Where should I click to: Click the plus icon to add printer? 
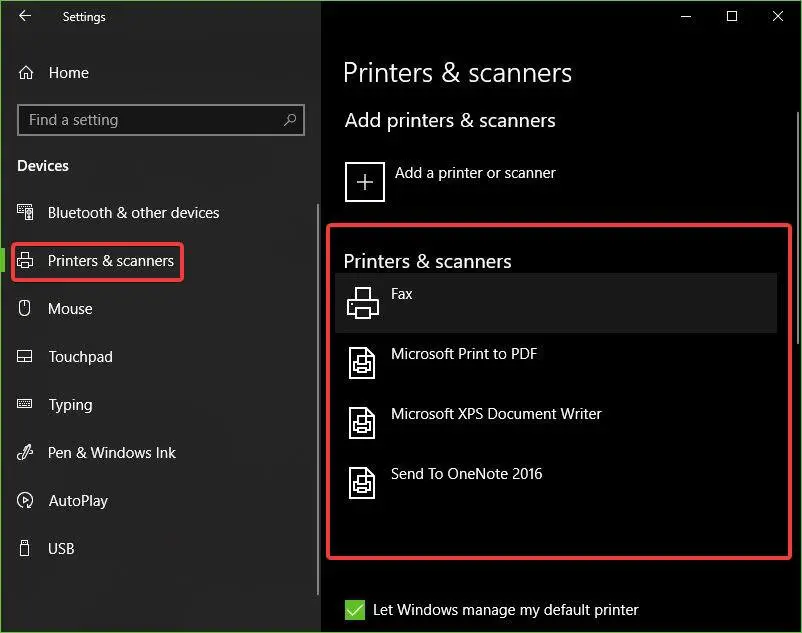[x=365, y=182]
